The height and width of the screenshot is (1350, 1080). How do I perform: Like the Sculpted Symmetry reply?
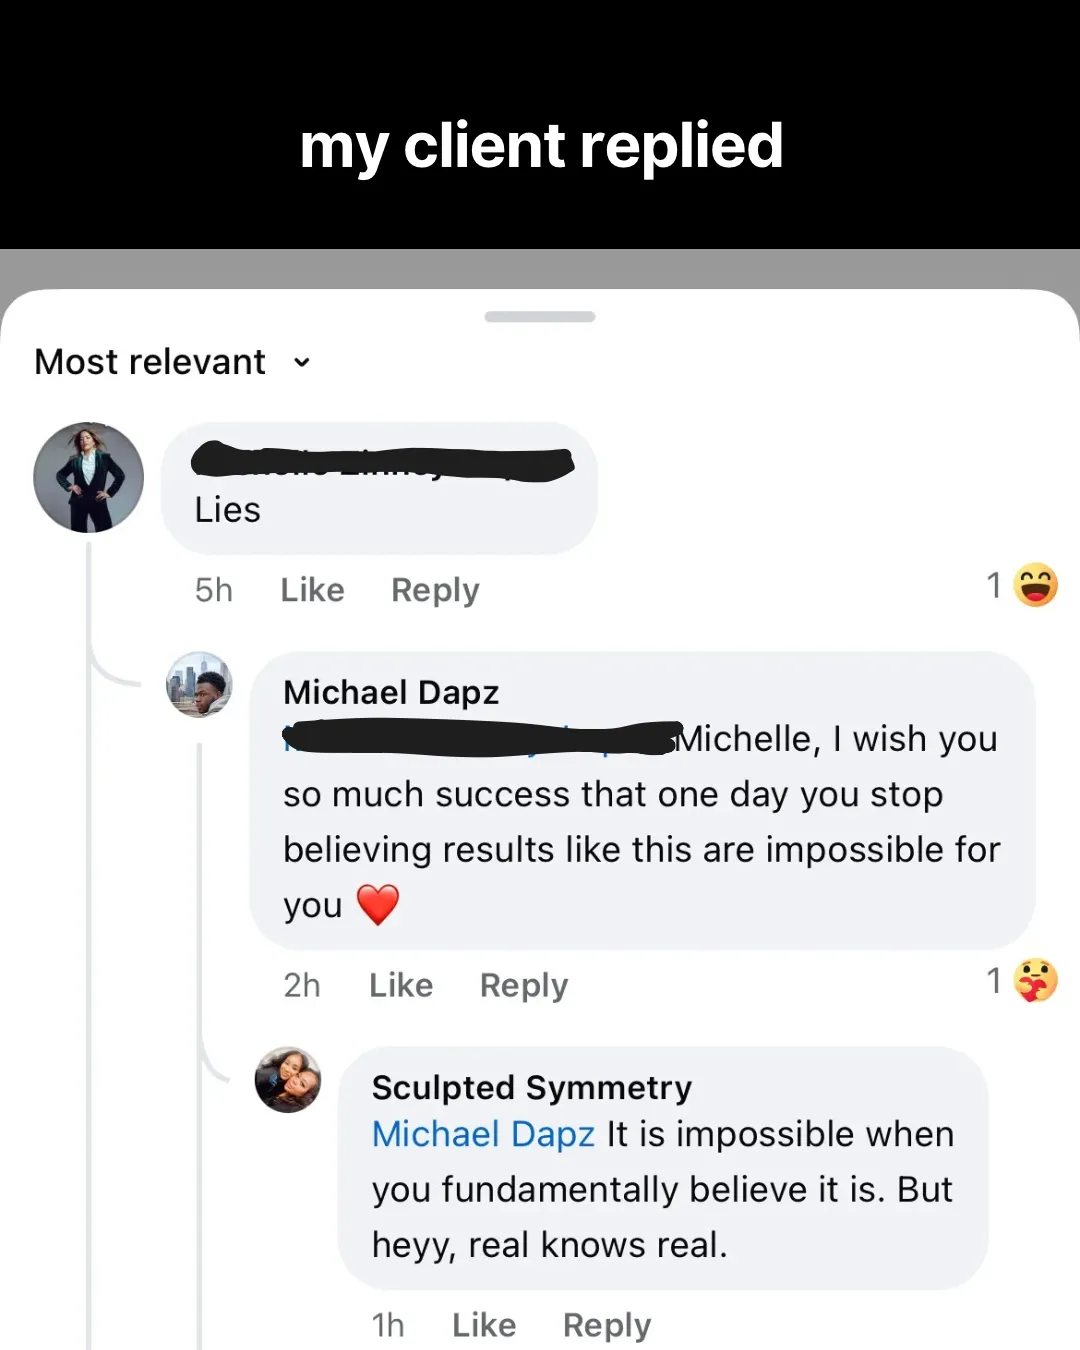484,1325
